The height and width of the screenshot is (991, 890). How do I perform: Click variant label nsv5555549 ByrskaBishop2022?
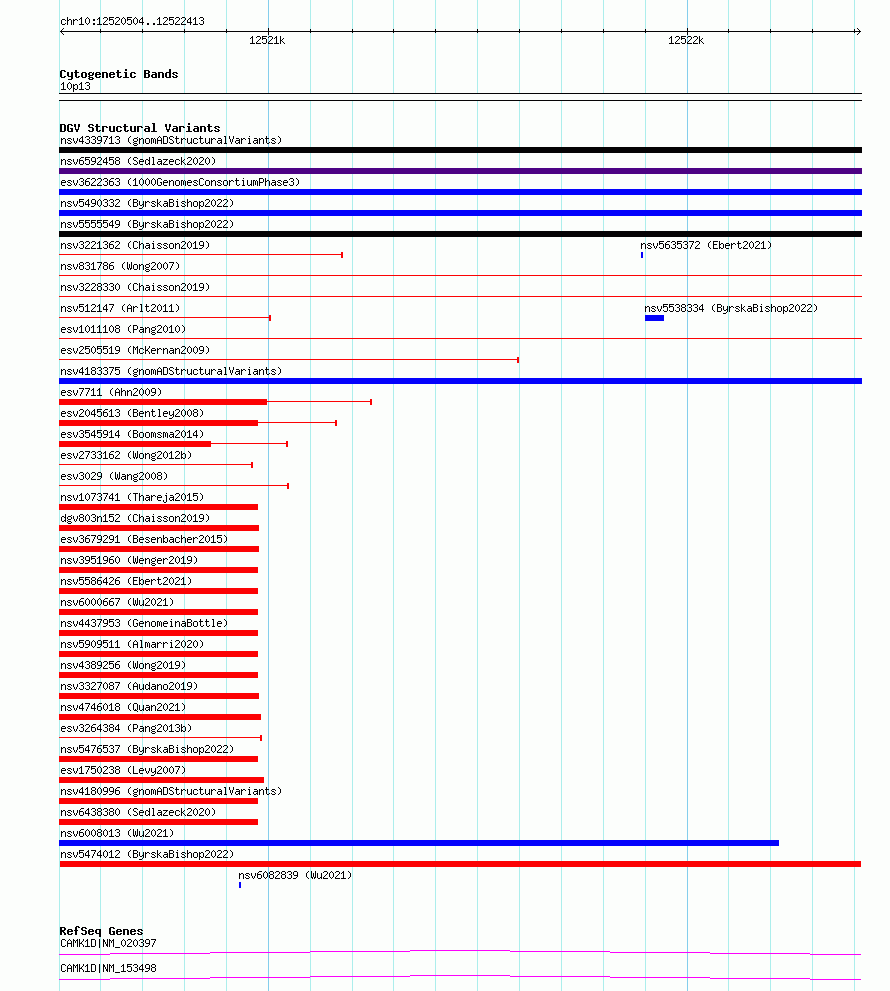point(147,224)
